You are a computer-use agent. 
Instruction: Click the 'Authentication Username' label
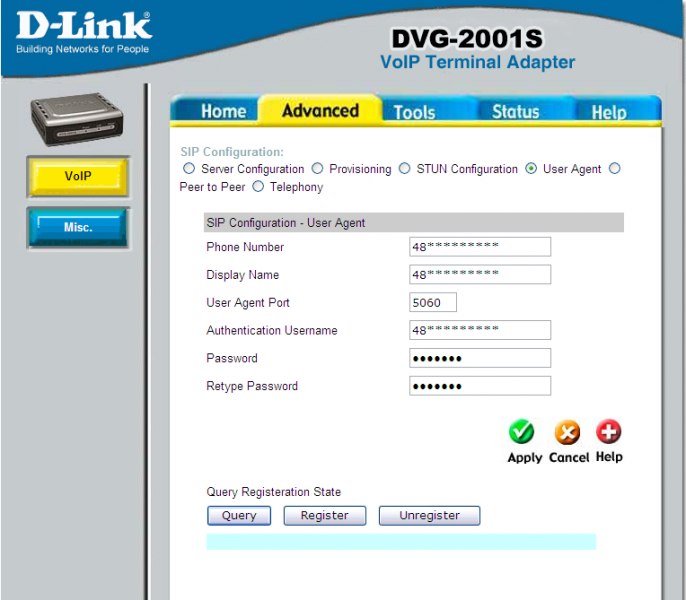click(x=272, y=330)
